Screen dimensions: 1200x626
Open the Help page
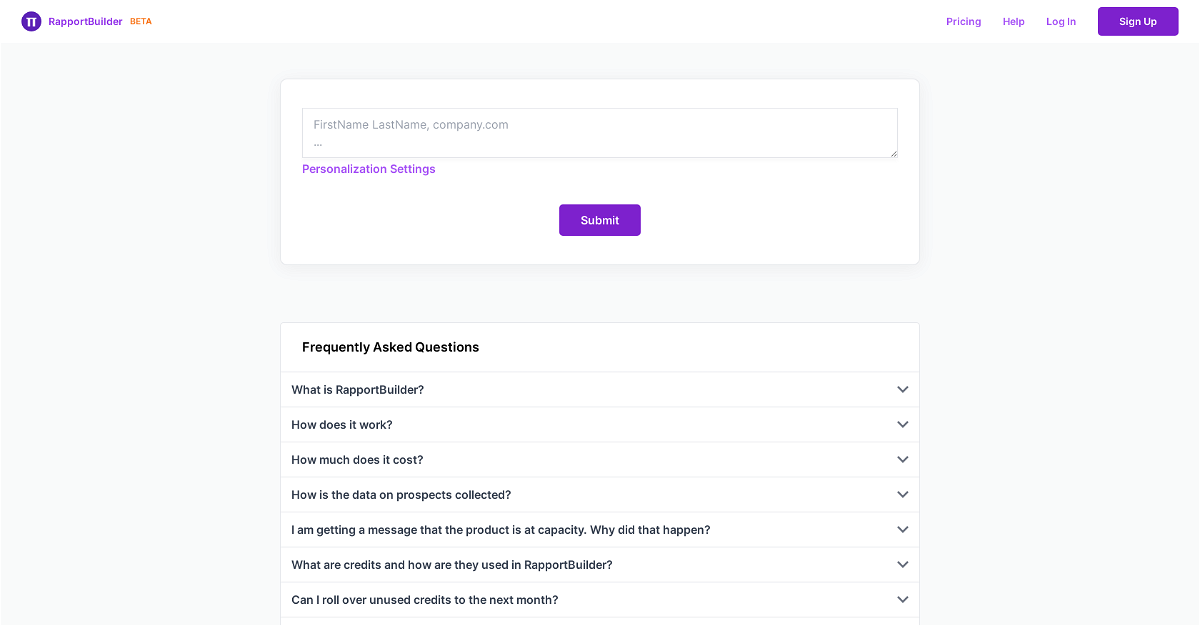[x=1013, y=22]
